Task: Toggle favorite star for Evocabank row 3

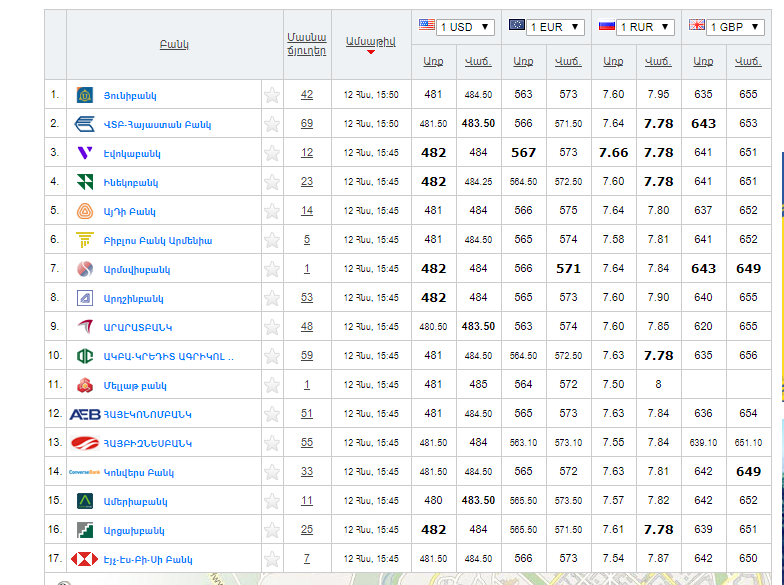Action: click(x=272, y=153)
